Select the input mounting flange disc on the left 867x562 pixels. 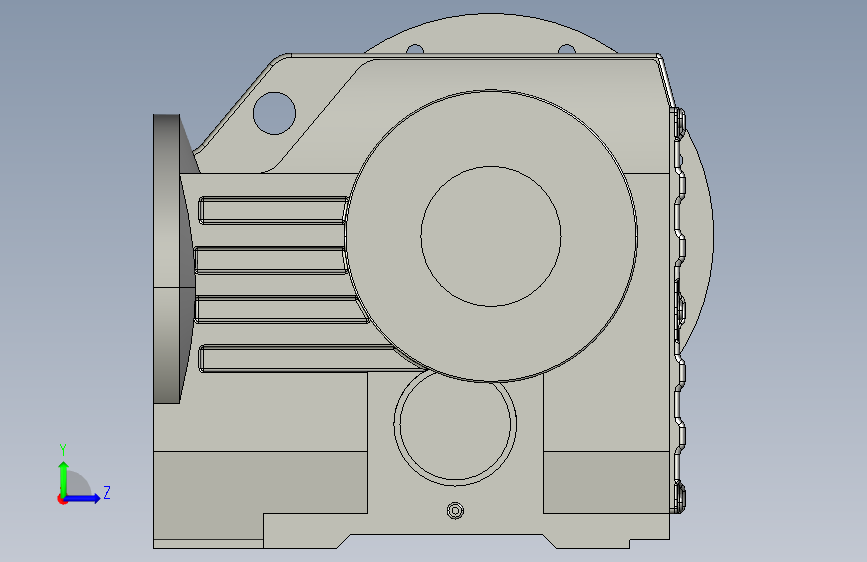pyautogui.click(x=166, y=258)
